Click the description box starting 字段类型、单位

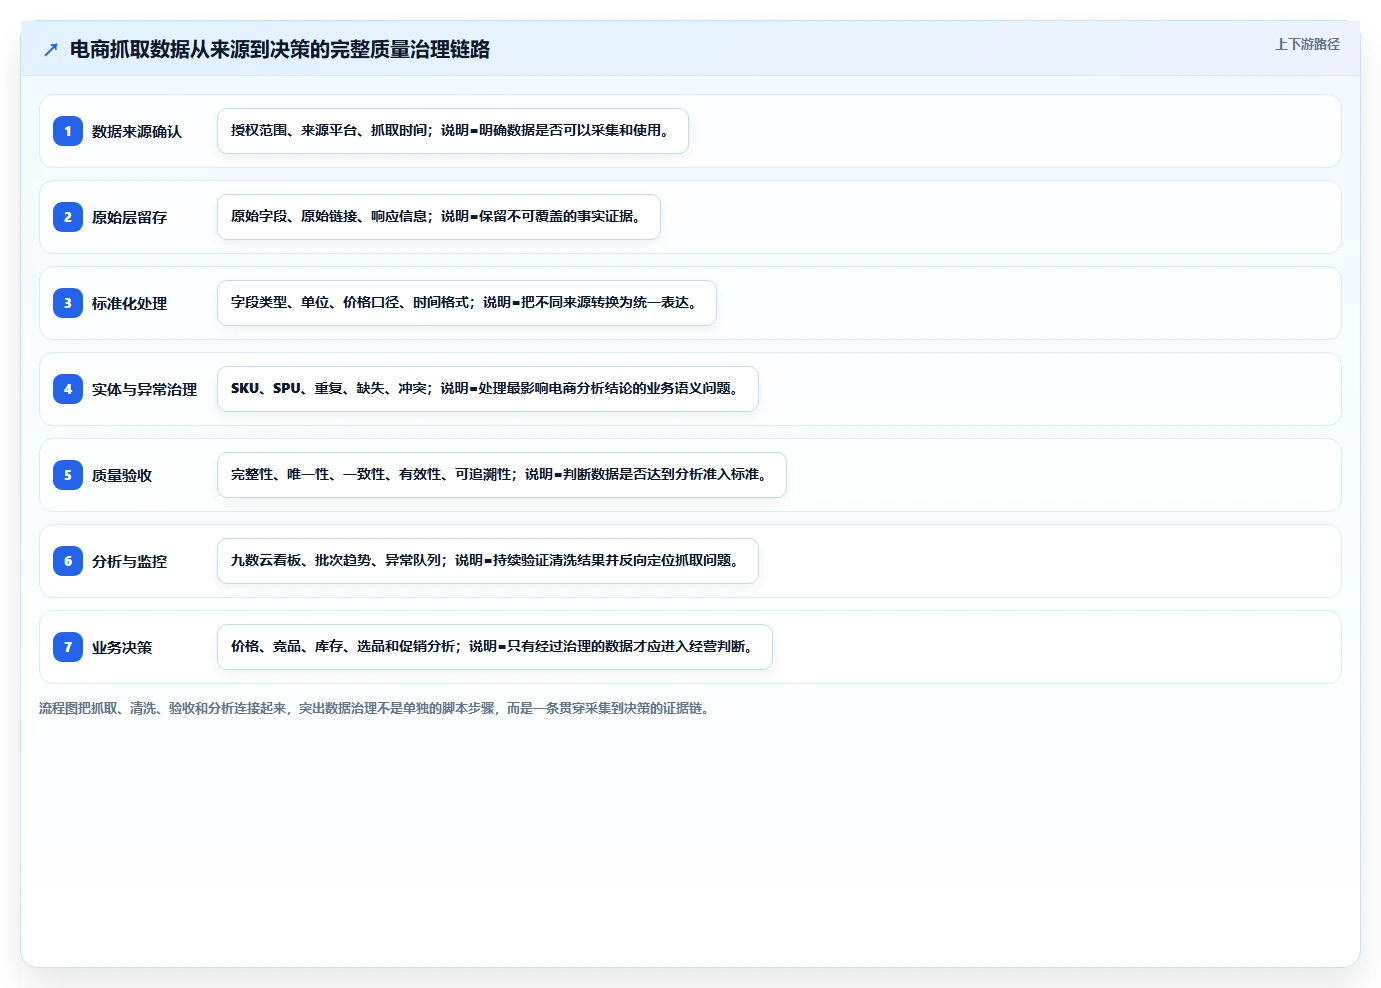pyautogui.click(x=467, y=303)
